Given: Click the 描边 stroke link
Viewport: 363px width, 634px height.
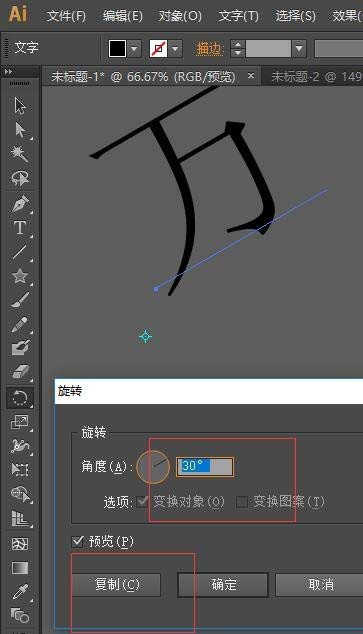Looking at the screenshot, I should [x=210, y=49].
